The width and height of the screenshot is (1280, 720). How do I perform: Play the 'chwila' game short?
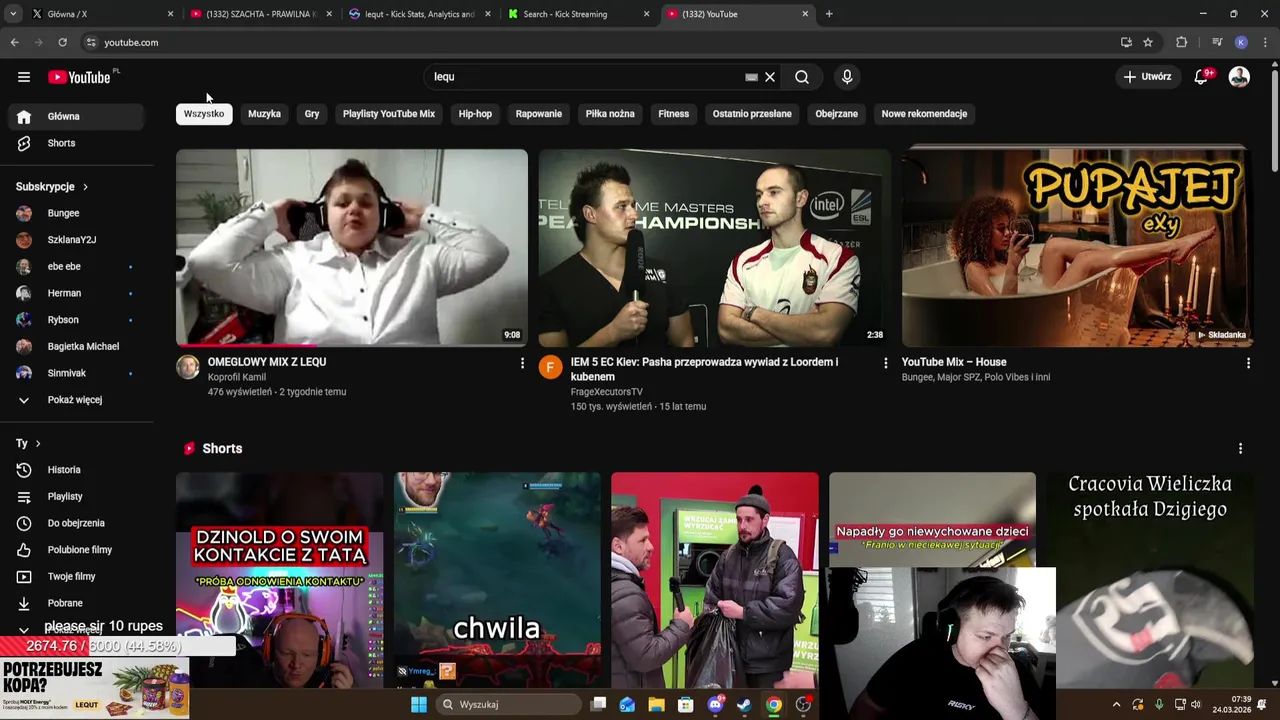pos(497,580)
